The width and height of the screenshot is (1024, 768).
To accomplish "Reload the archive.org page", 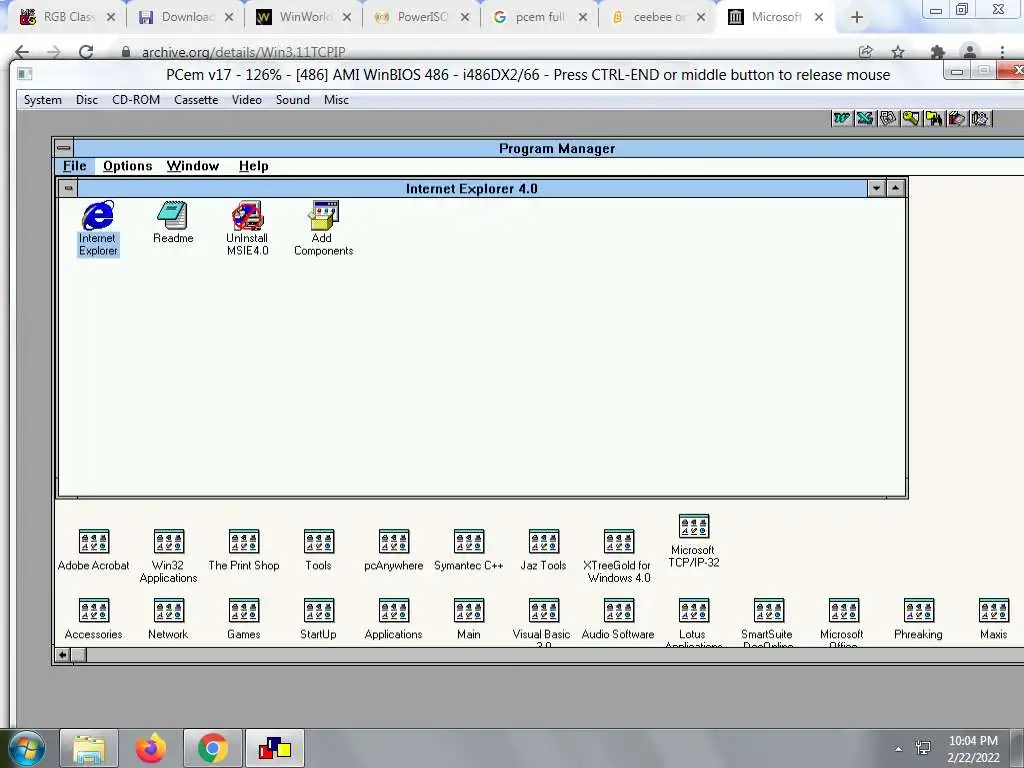I will tap(86, 52).
